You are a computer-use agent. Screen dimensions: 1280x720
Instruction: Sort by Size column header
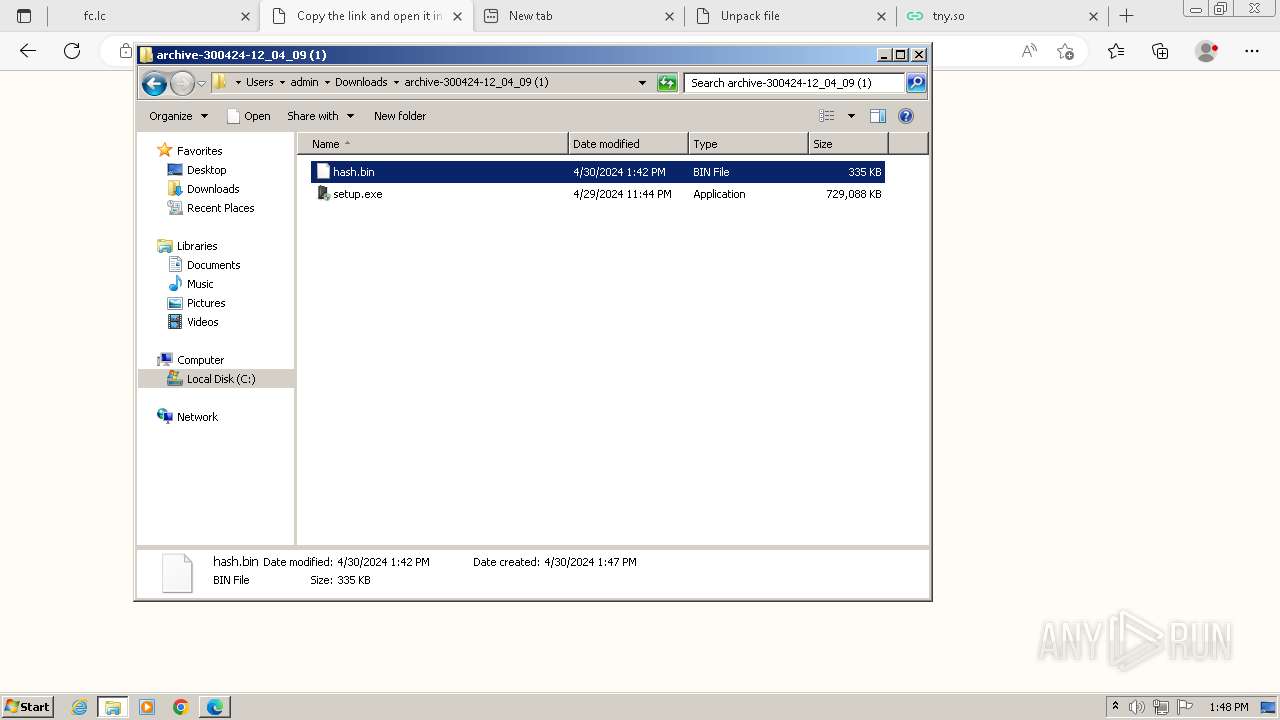[x=848, y=144]
